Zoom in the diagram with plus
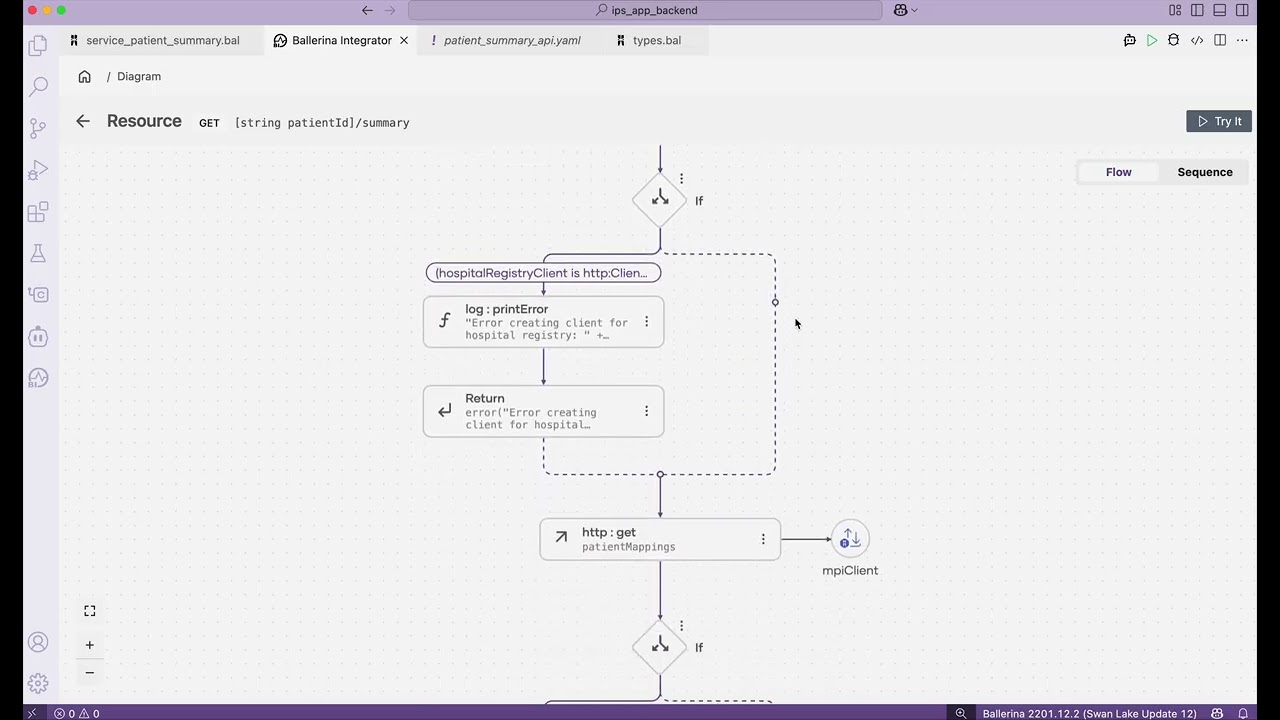Image resolution: width=1280 pixels, height=720 pixels. click(90, 645)
